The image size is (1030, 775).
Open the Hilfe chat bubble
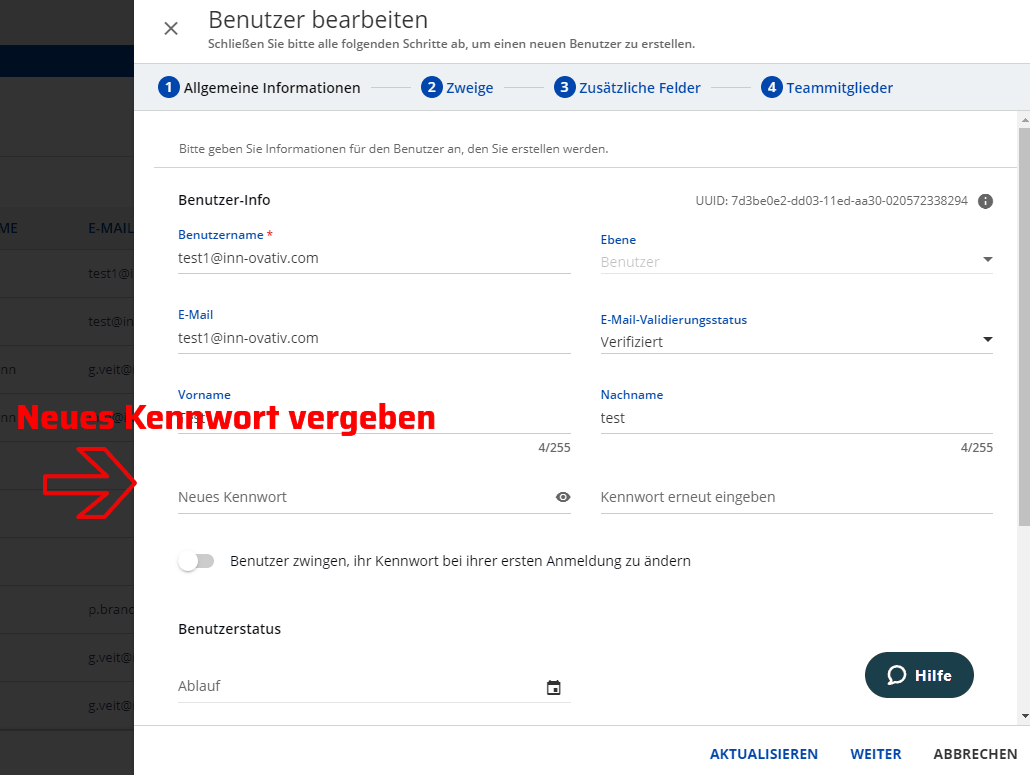point(919,676)
